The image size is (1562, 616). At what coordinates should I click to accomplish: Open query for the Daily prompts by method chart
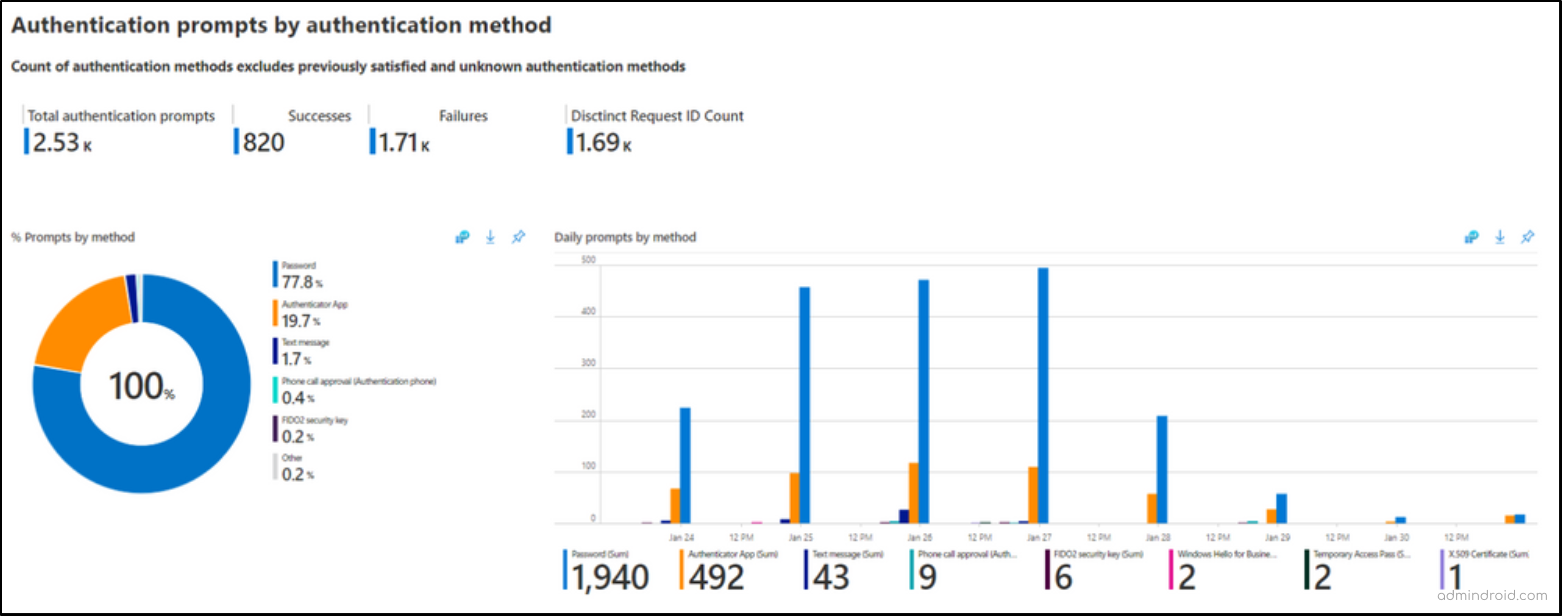(1471, 237)
